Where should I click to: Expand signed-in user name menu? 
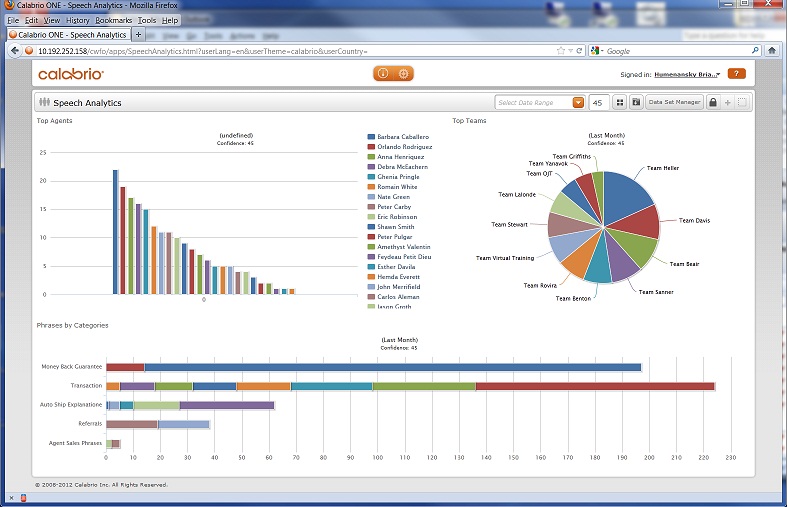click(687, 74)
